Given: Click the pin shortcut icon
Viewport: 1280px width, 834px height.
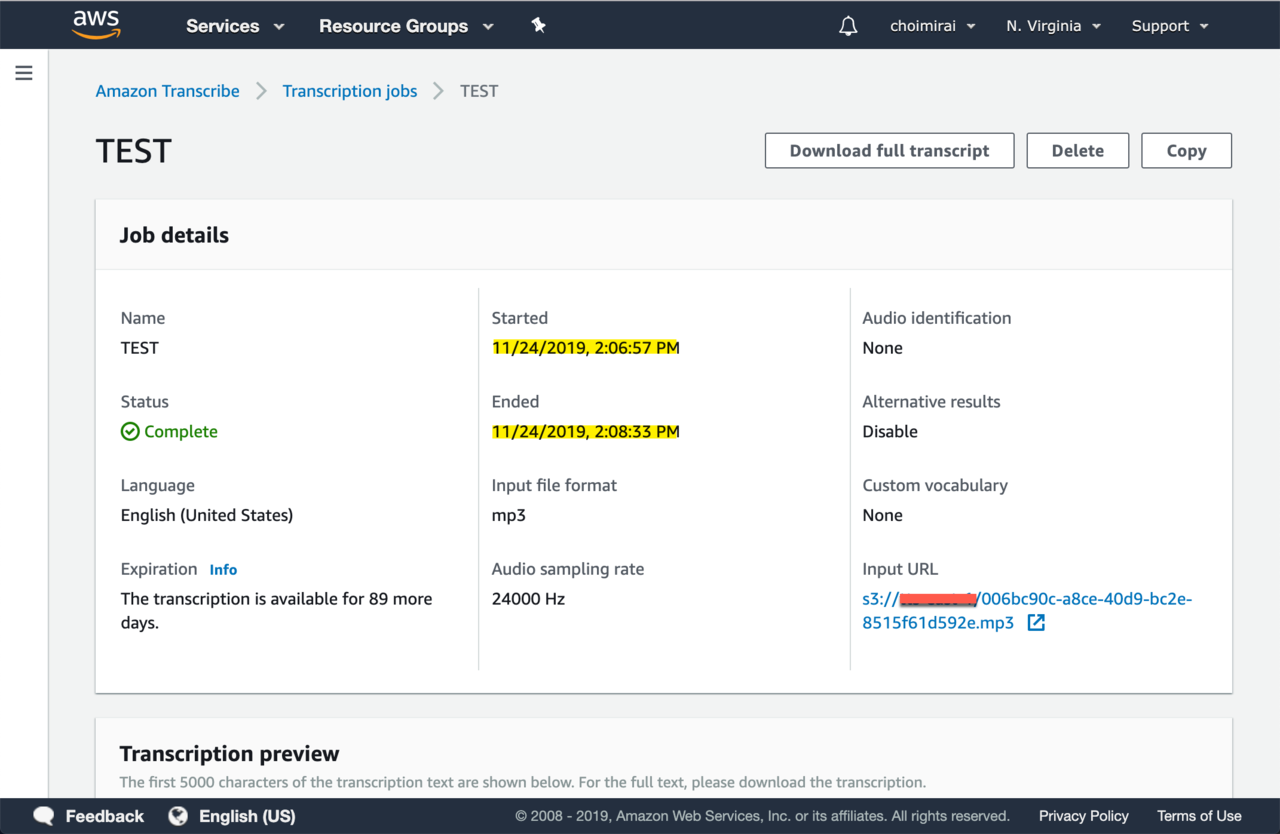Looking at the screenshot, I should 538,26.
